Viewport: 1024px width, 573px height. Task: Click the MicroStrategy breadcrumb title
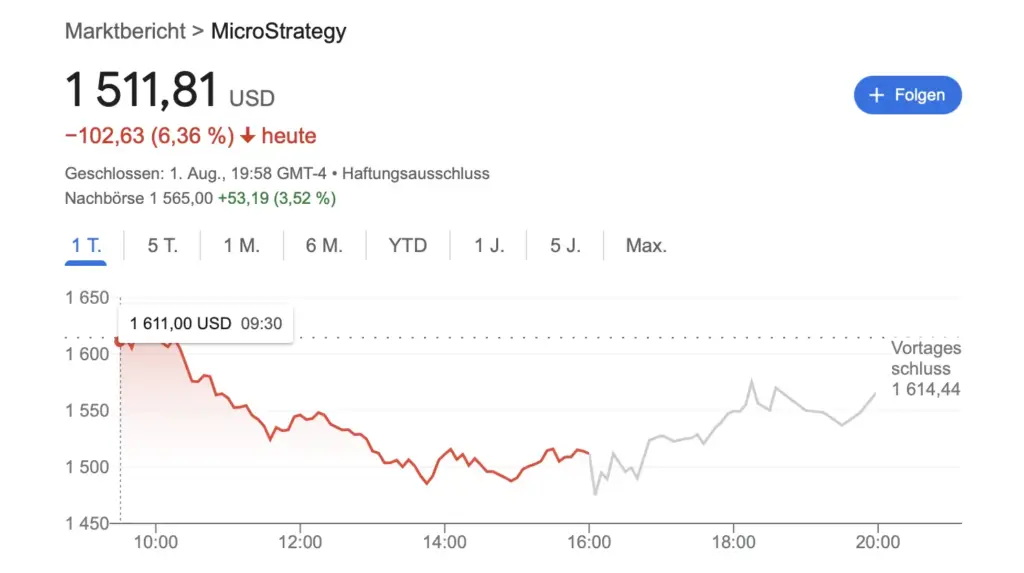point(278,31)
